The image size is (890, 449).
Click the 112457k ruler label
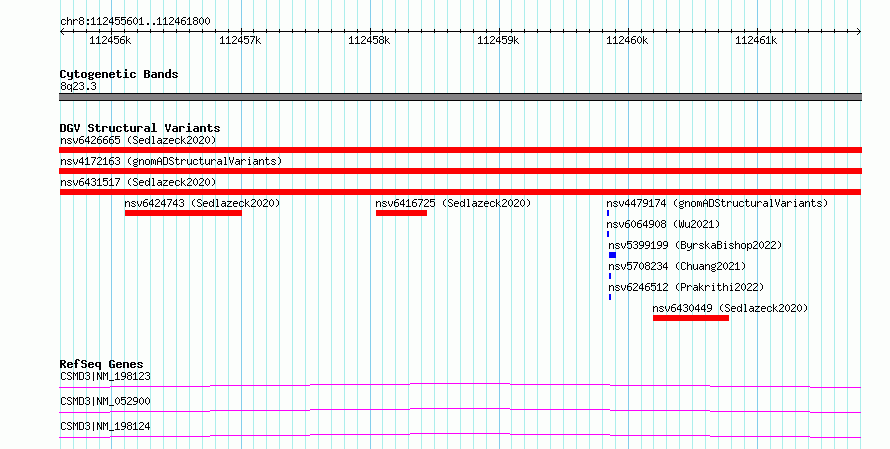click(x=240, y=40)
